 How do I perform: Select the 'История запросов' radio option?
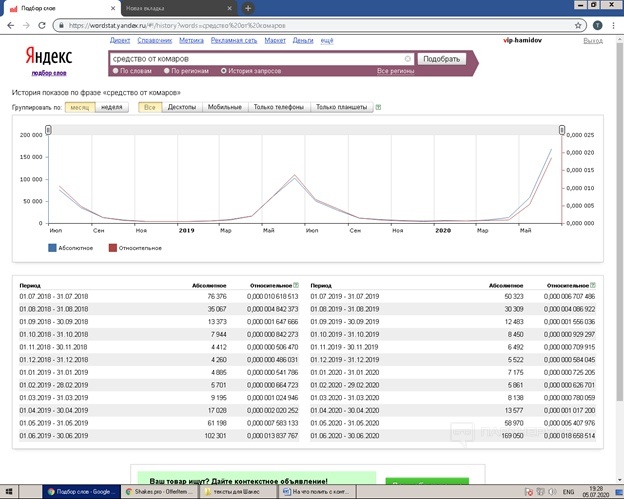(x=223, y=71)
